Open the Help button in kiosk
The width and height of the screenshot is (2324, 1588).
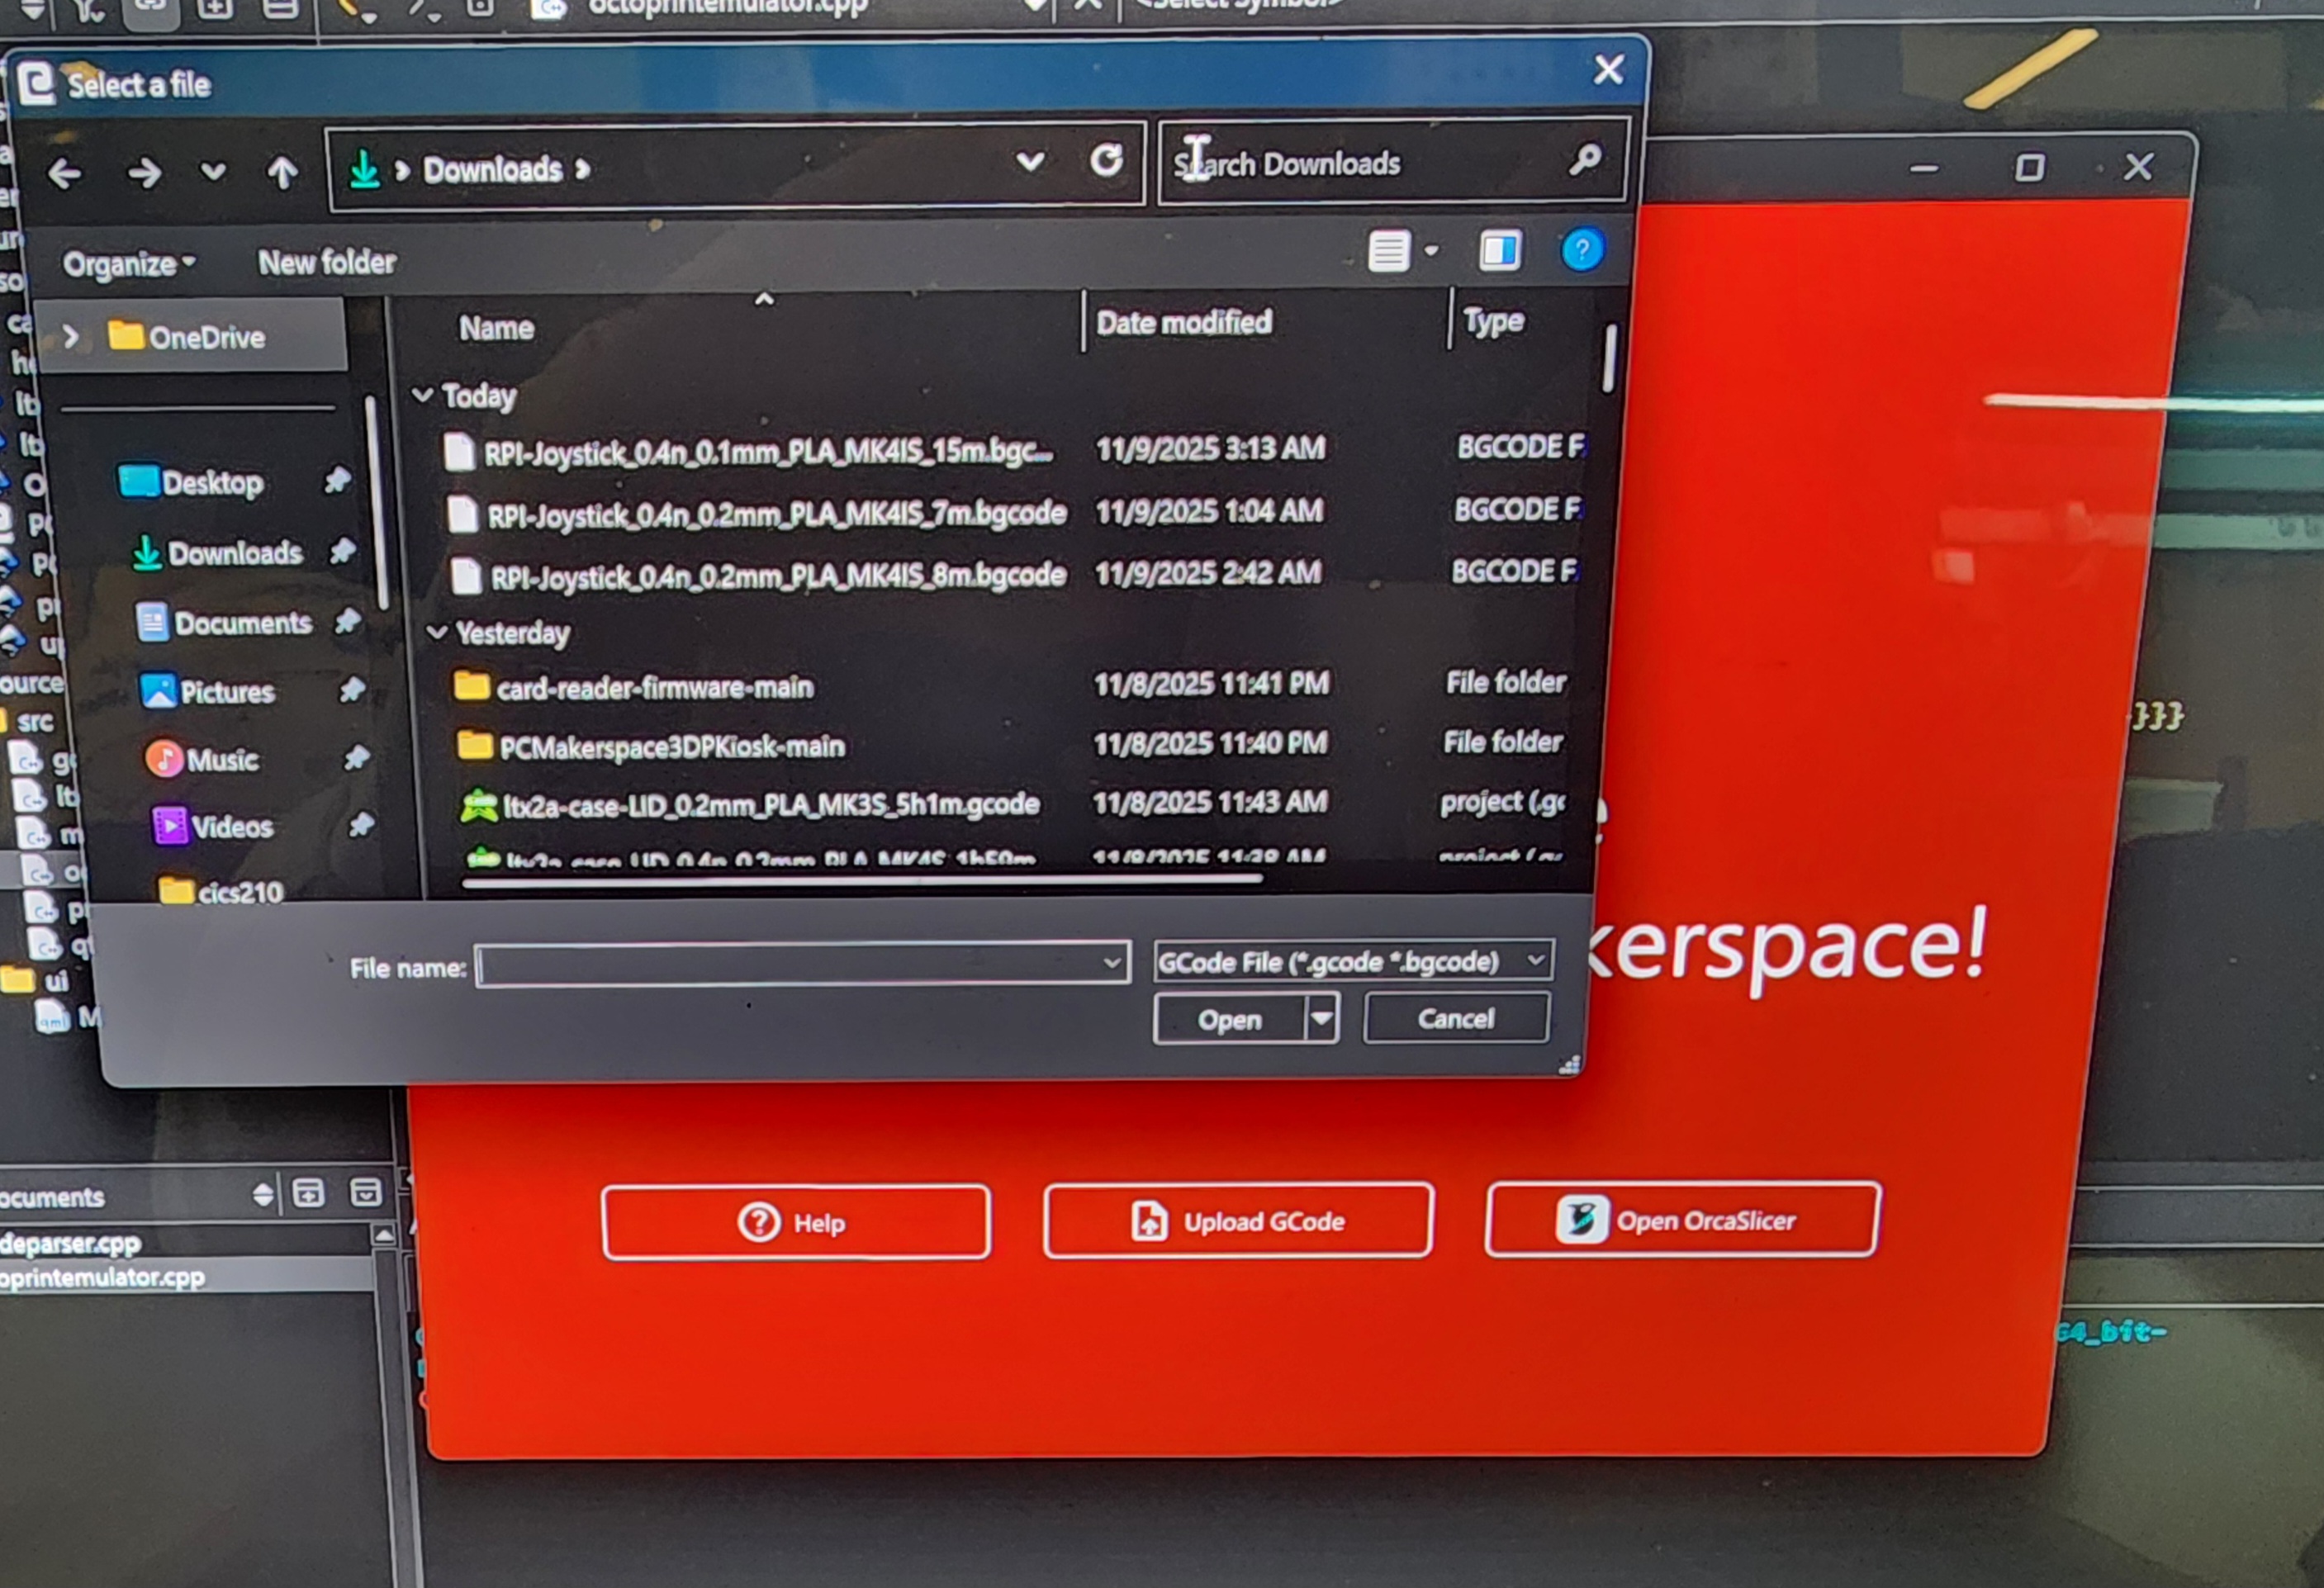pos(796,1222)
